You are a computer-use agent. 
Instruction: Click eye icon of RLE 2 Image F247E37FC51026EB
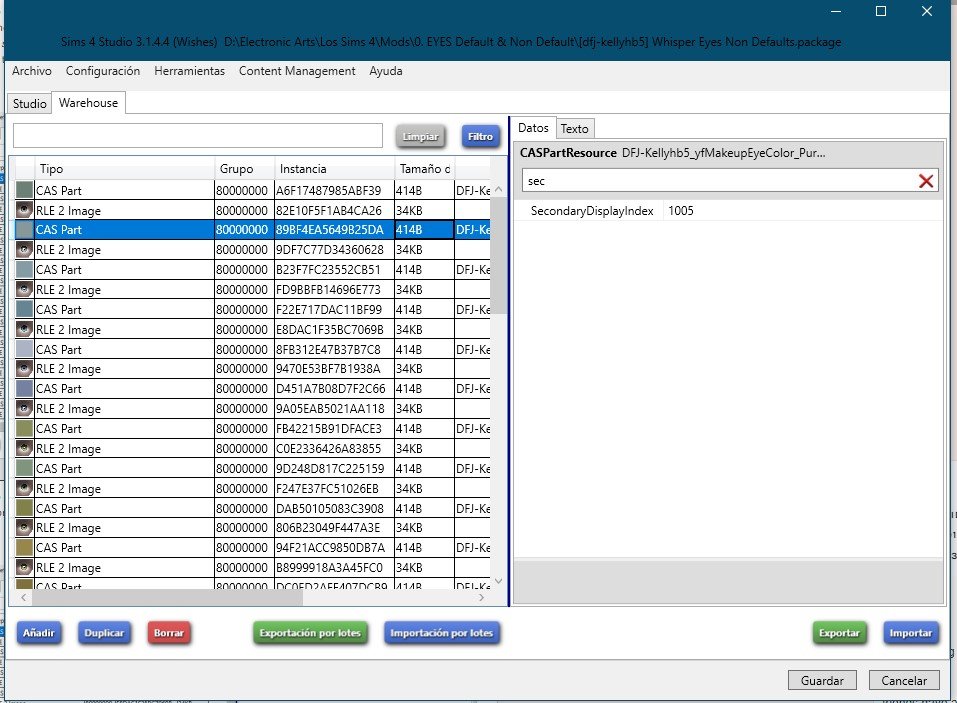click(x=25, y=488)
